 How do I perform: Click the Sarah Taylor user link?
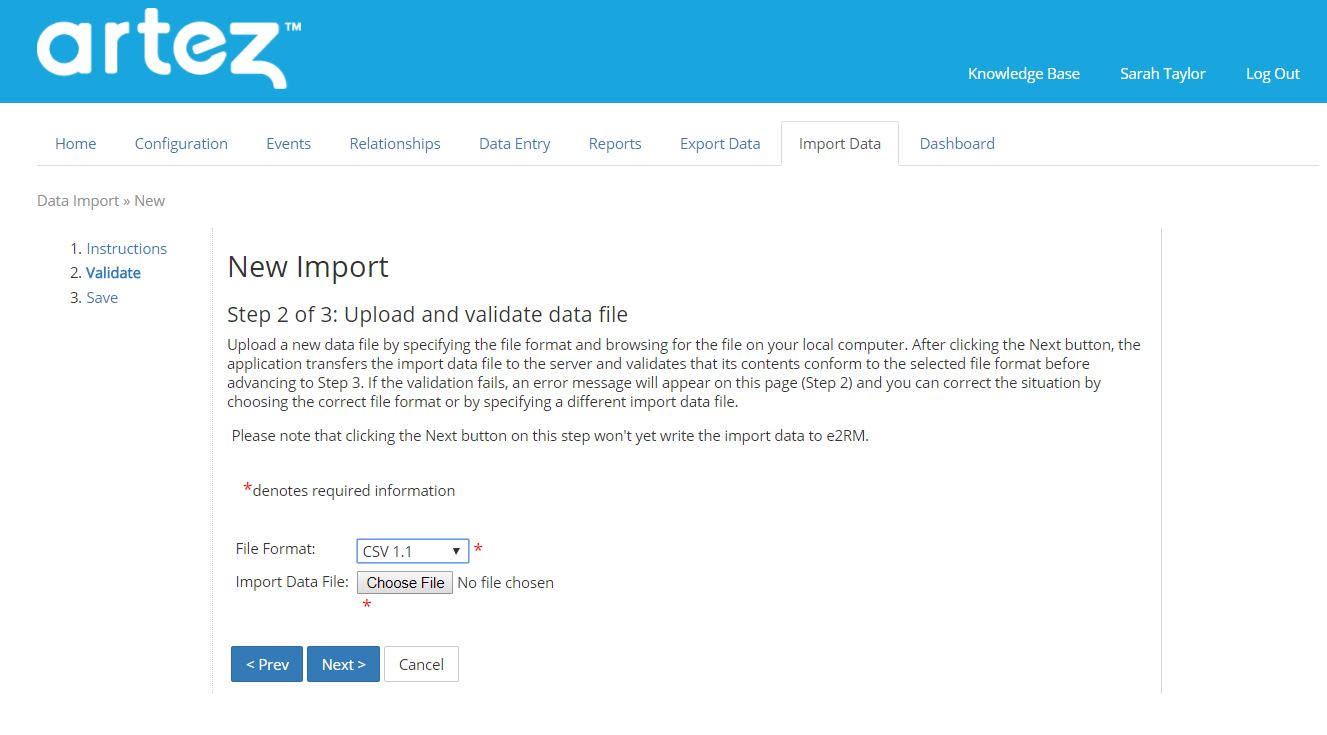1162,73
